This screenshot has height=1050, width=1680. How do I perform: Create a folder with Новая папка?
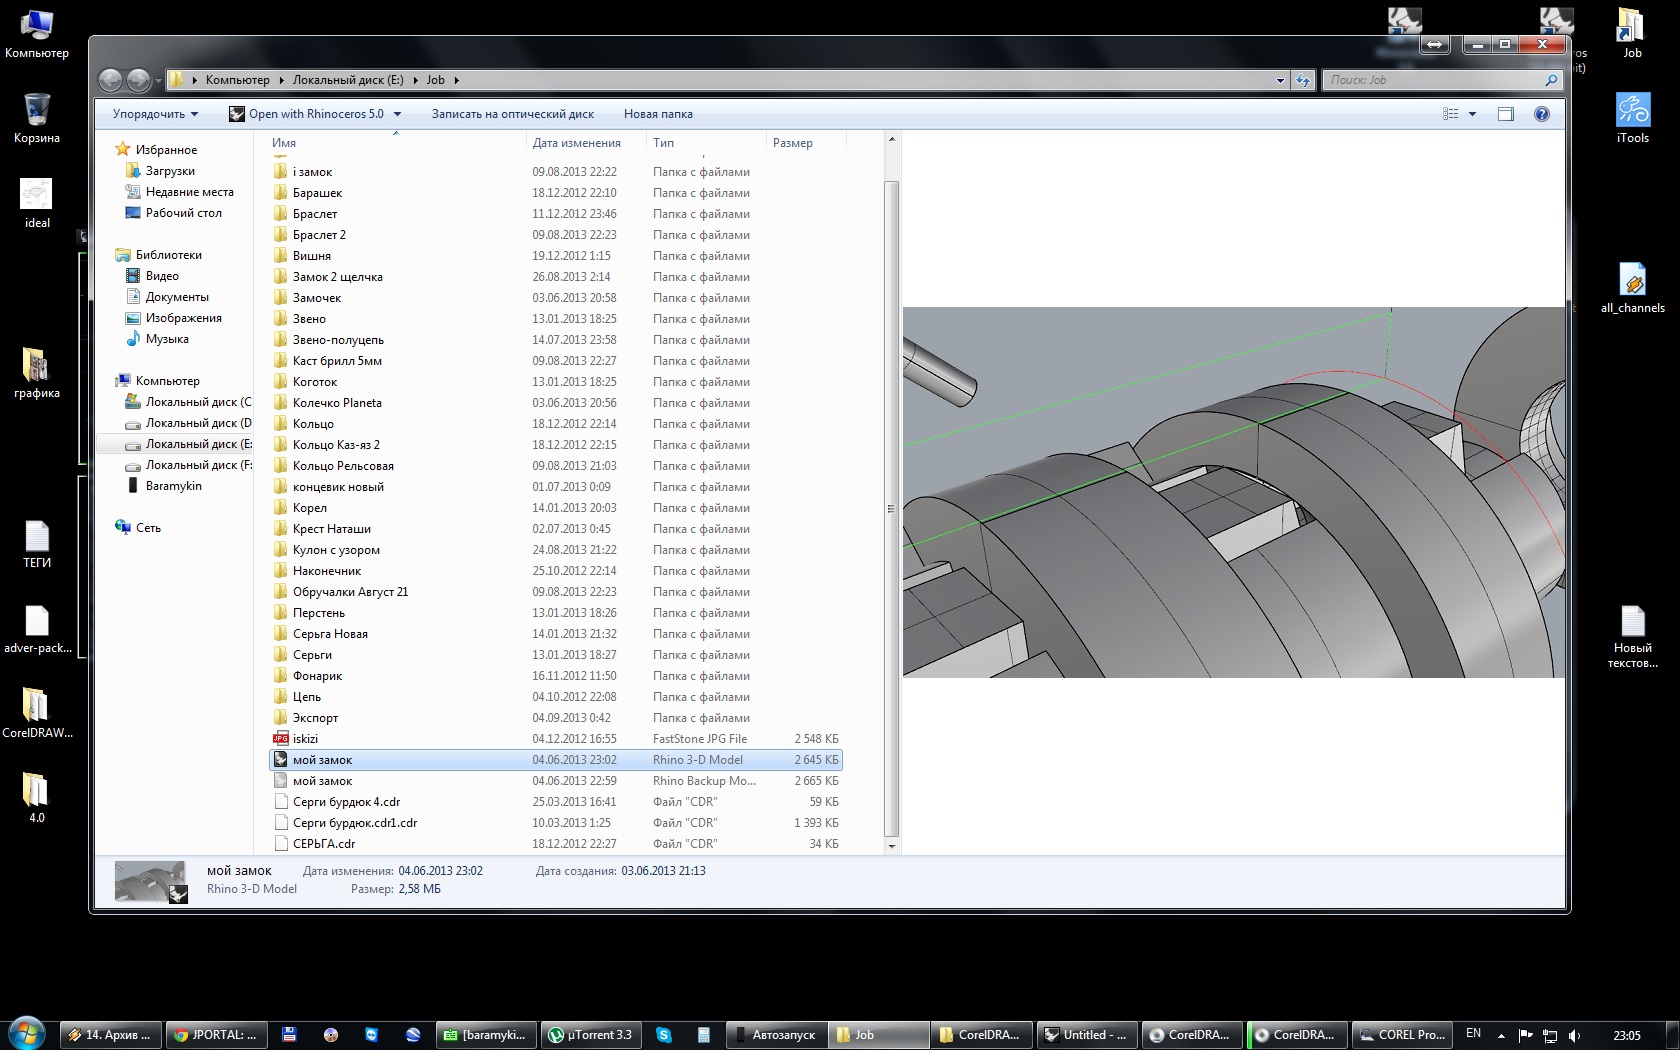pyautogui.click(x=657, y=114)
